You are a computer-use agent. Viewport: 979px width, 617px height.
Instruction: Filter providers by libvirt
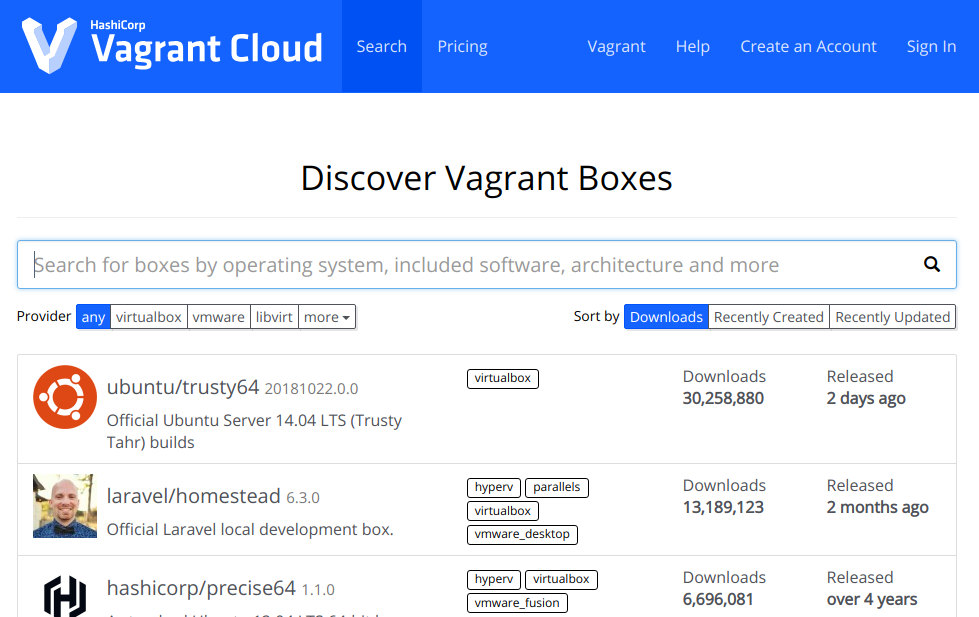pyautogui.click(x=274, y=317)
